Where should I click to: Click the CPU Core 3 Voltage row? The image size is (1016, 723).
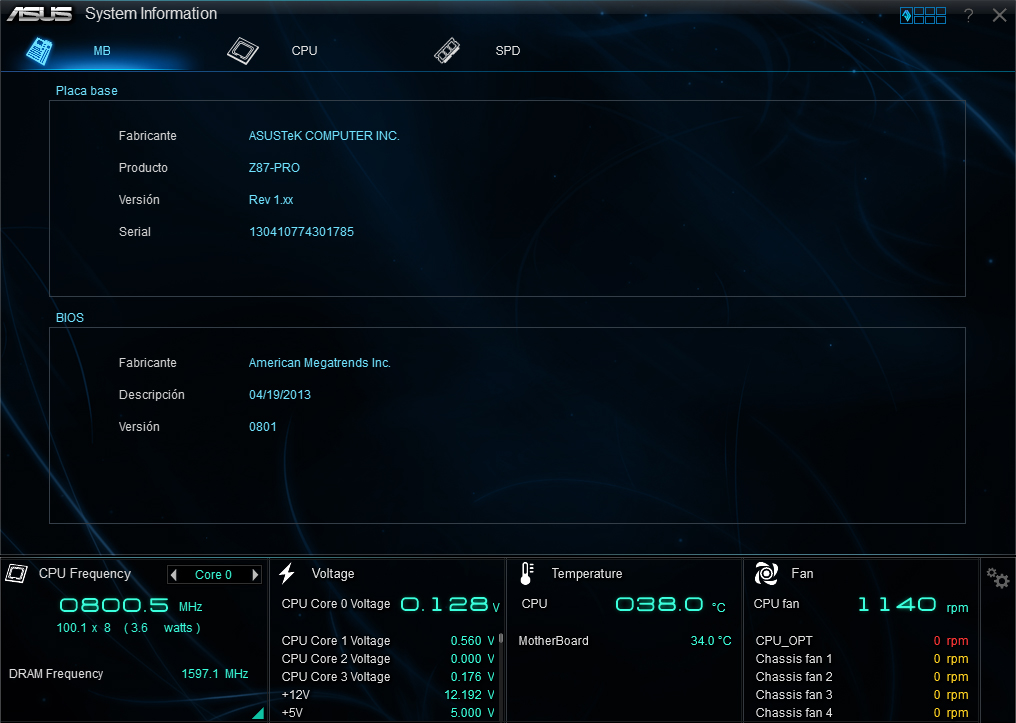(x=387, y=677)
